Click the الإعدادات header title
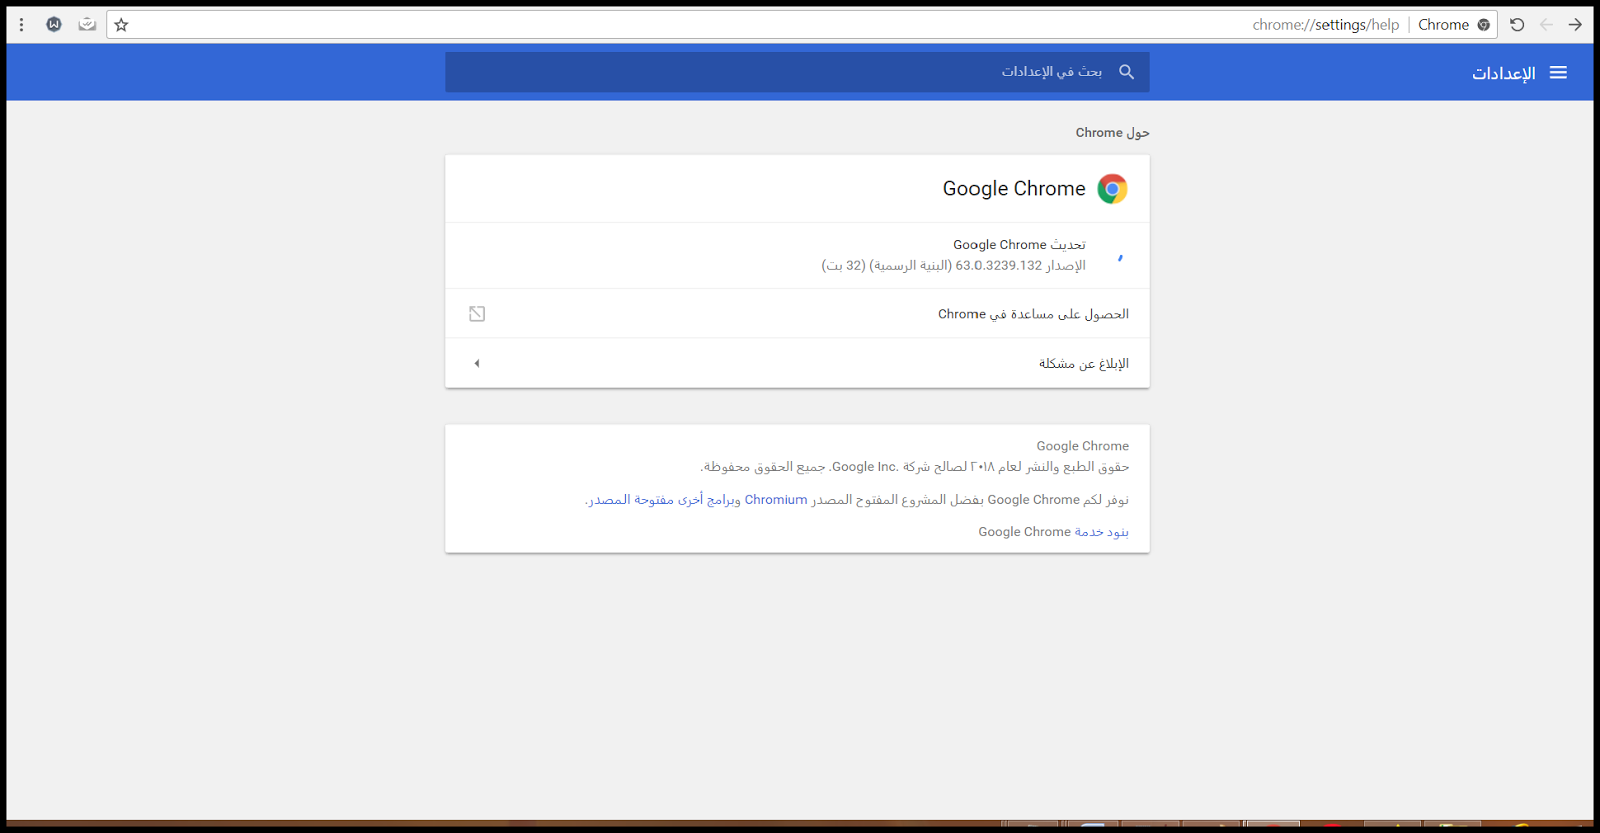The width and height of the screenshot is (1600, 833). 1503,73
